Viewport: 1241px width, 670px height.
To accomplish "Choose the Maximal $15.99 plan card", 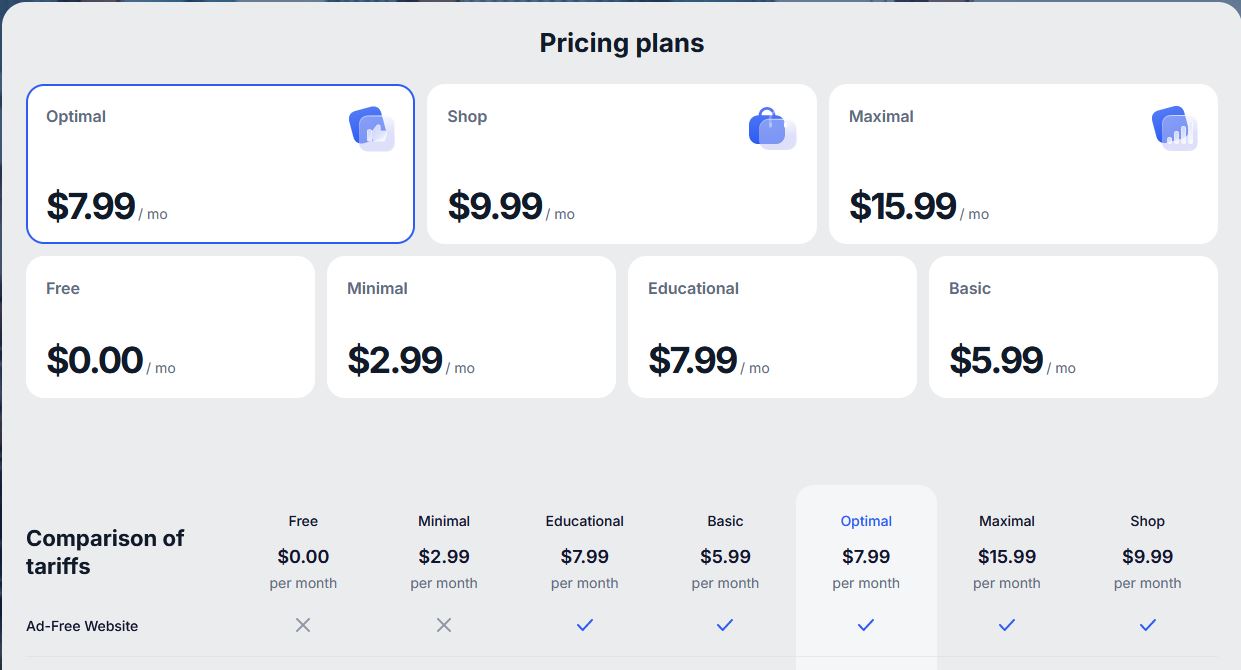I will pyautogui.click(x=1023, y=164).
